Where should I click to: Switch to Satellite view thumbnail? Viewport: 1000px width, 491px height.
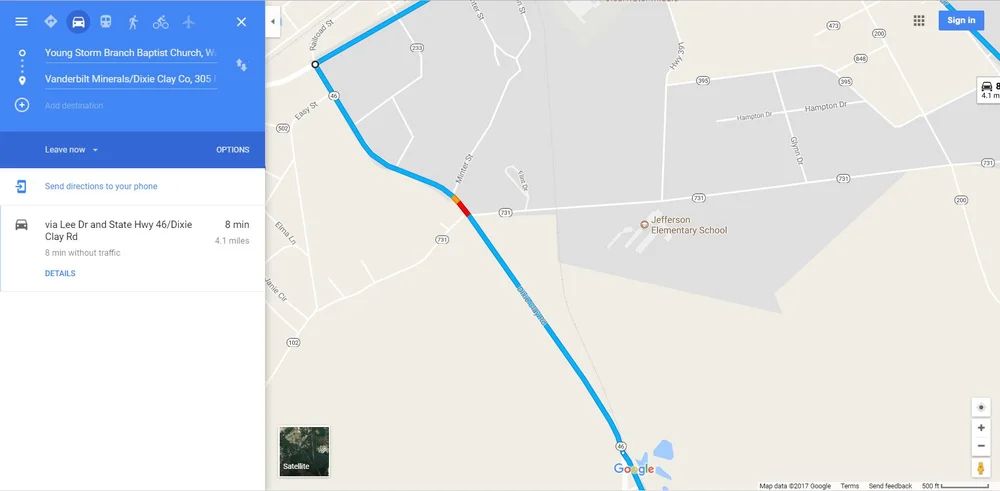click(304, 451)
